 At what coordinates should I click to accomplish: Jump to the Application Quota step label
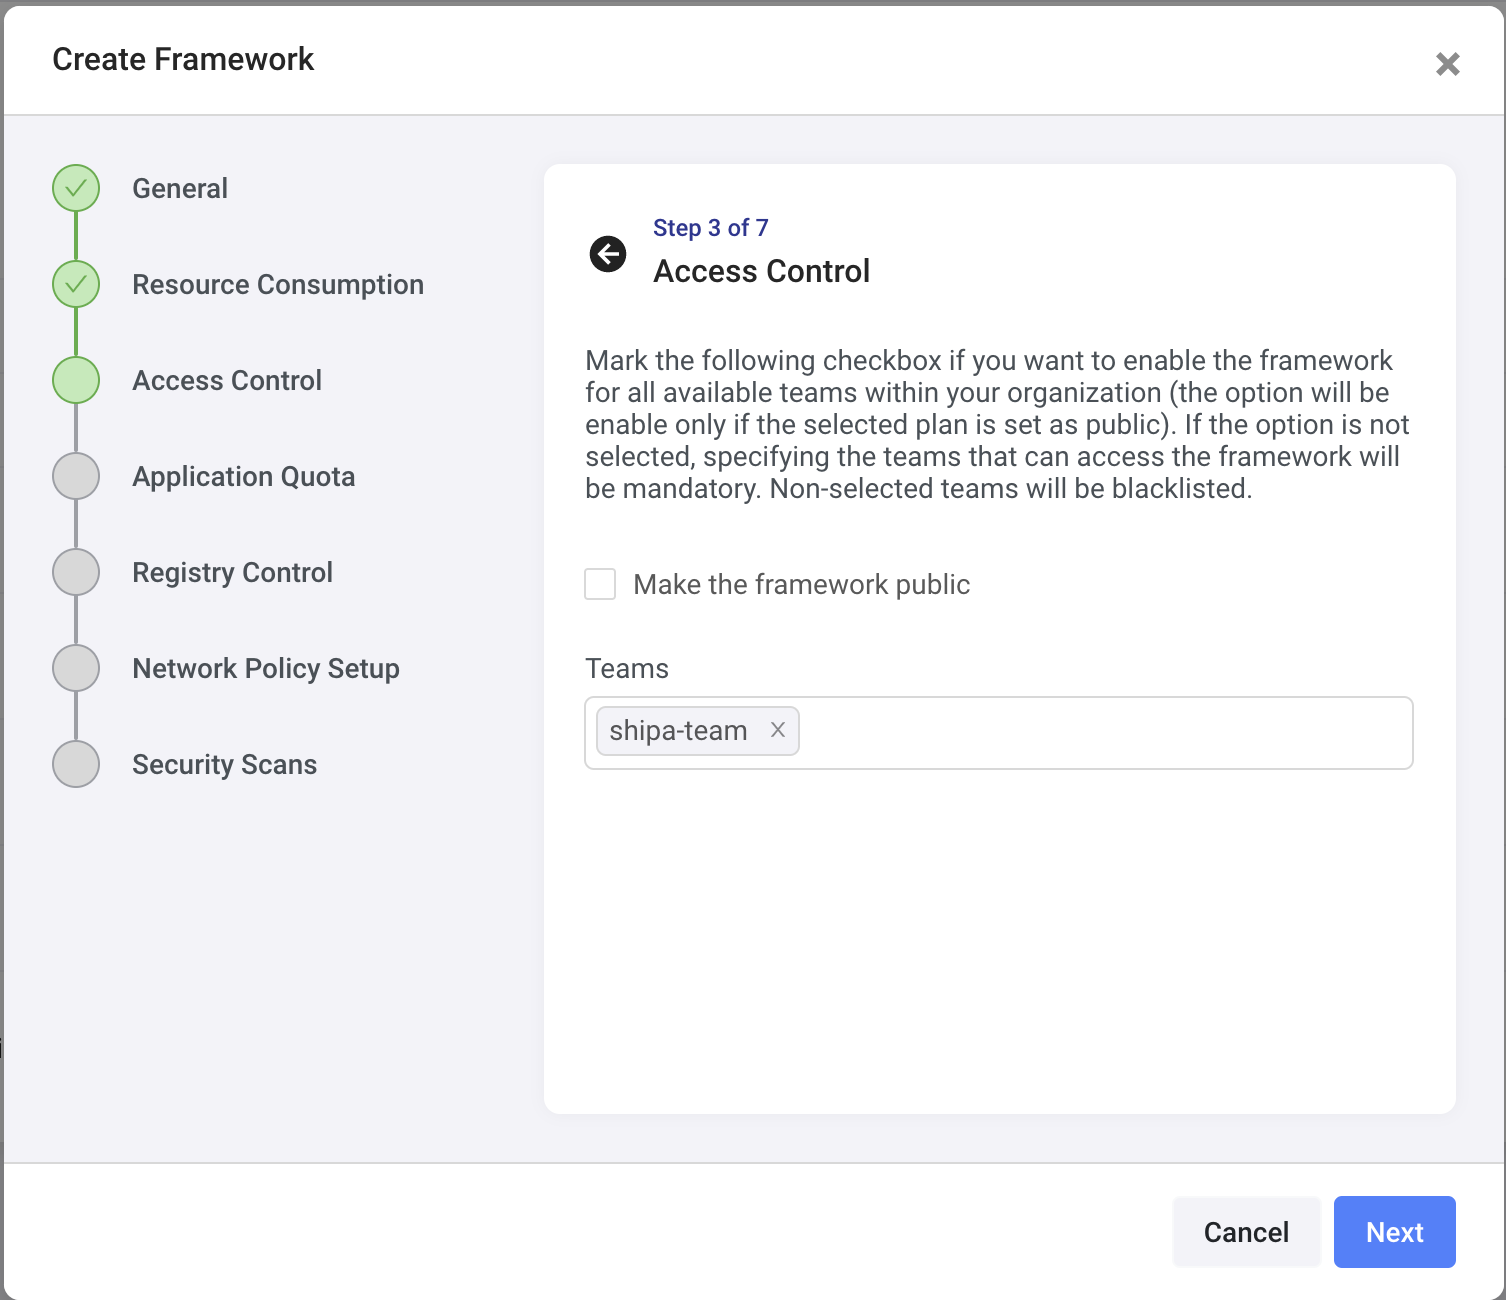pyautogui.click(x=244, y=476)
